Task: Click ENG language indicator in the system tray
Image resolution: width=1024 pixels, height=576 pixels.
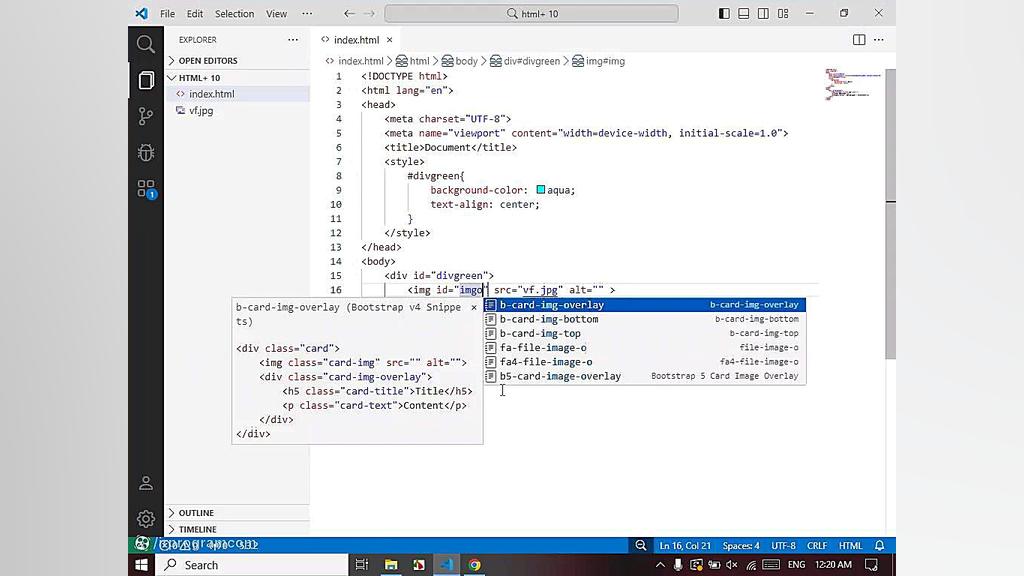Action: (796, 565)
